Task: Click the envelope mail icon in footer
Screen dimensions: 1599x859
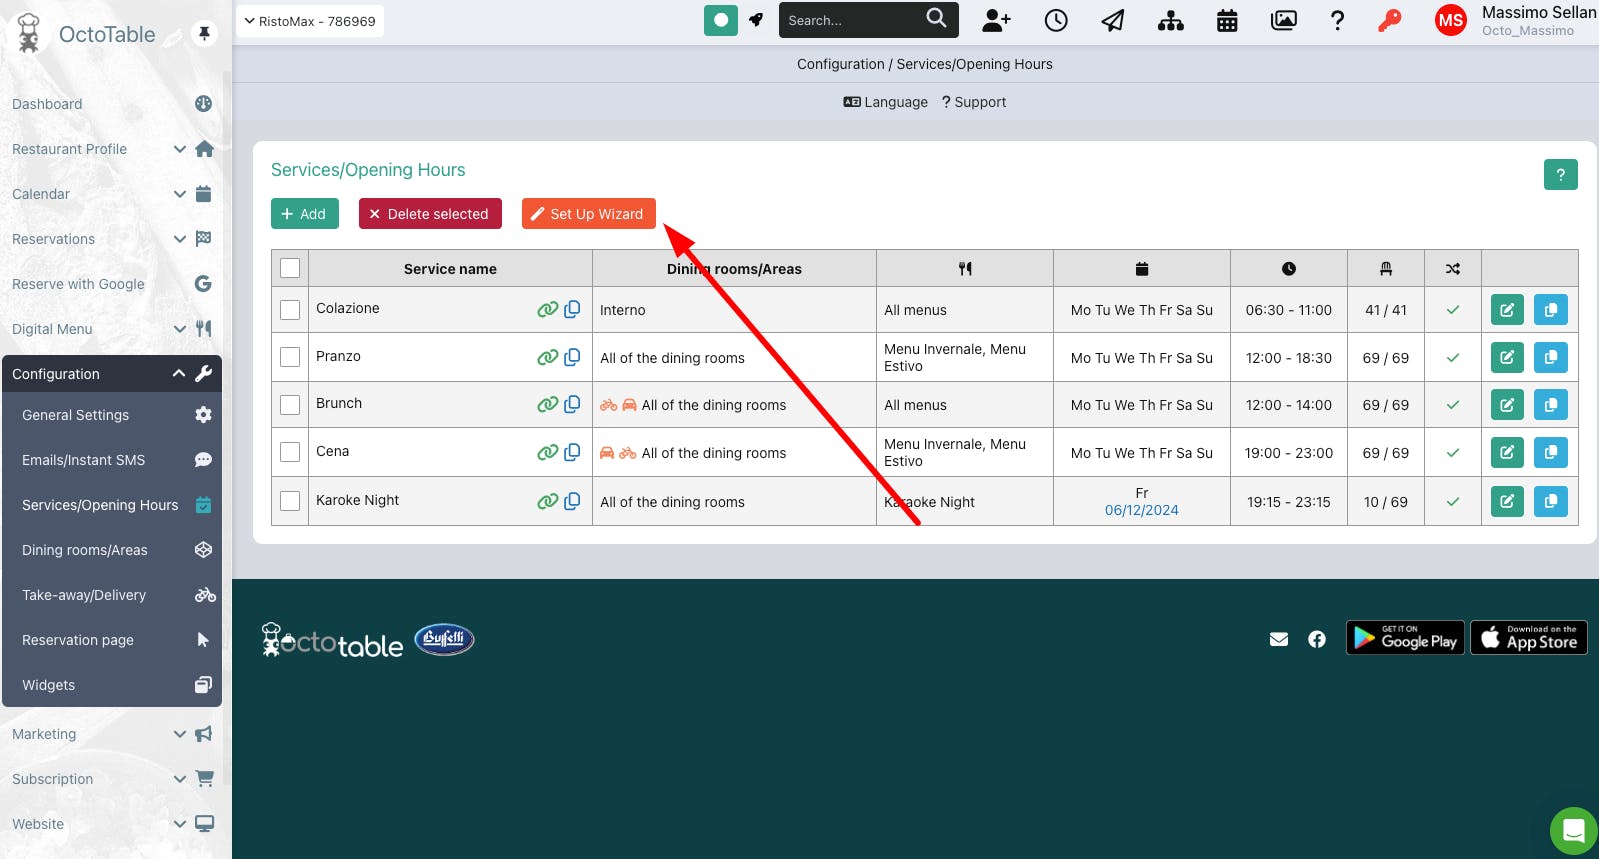Action: 1279,639
